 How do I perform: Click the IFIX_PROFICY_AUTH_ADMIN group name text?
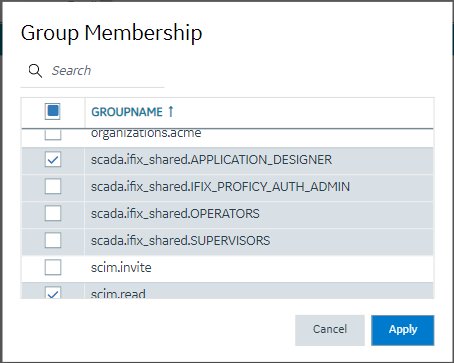coord(220,186)
